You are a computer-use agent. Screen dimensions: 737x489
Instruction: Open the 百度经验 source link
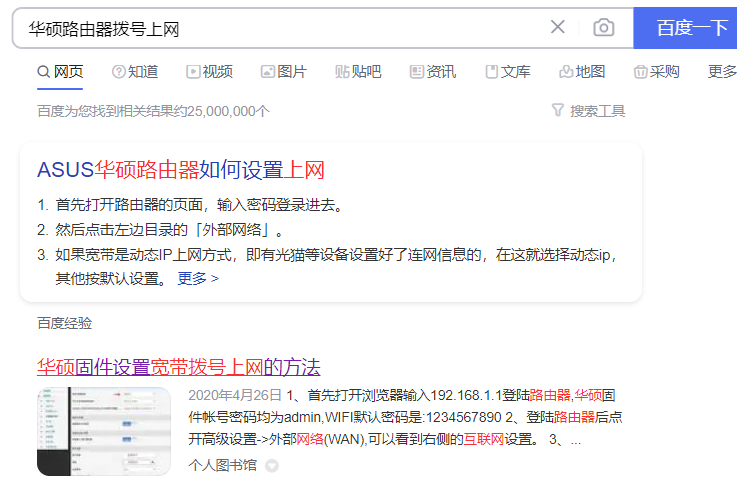64,323
